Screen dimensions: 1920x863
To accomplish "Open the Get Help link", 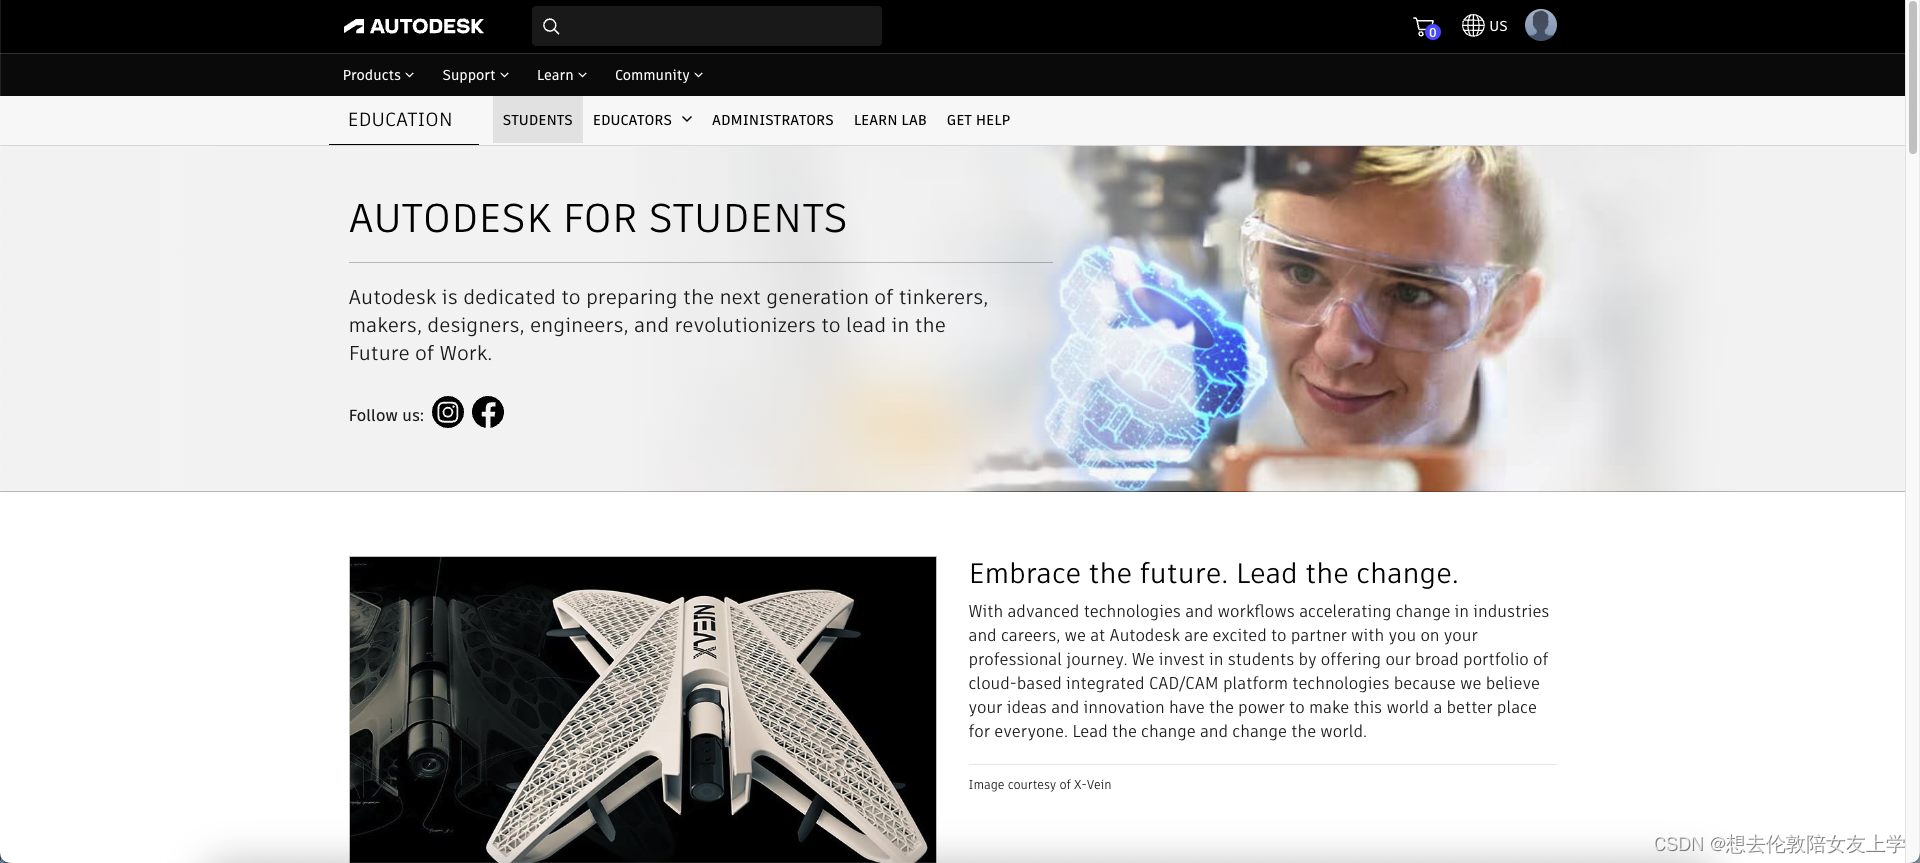I will pos(978,120).
